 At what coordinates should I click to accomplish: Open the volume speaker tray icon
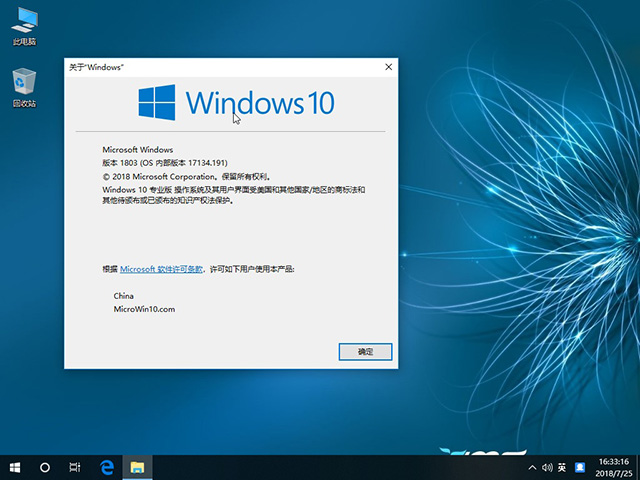[547, 468]
